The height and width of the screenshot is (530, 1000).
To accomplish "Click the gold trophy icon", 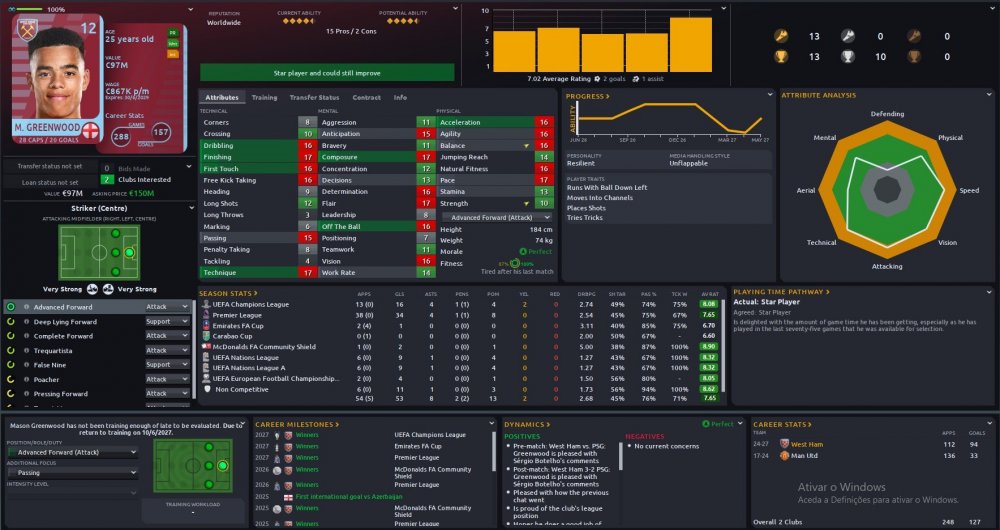I will tap(780, 57).
